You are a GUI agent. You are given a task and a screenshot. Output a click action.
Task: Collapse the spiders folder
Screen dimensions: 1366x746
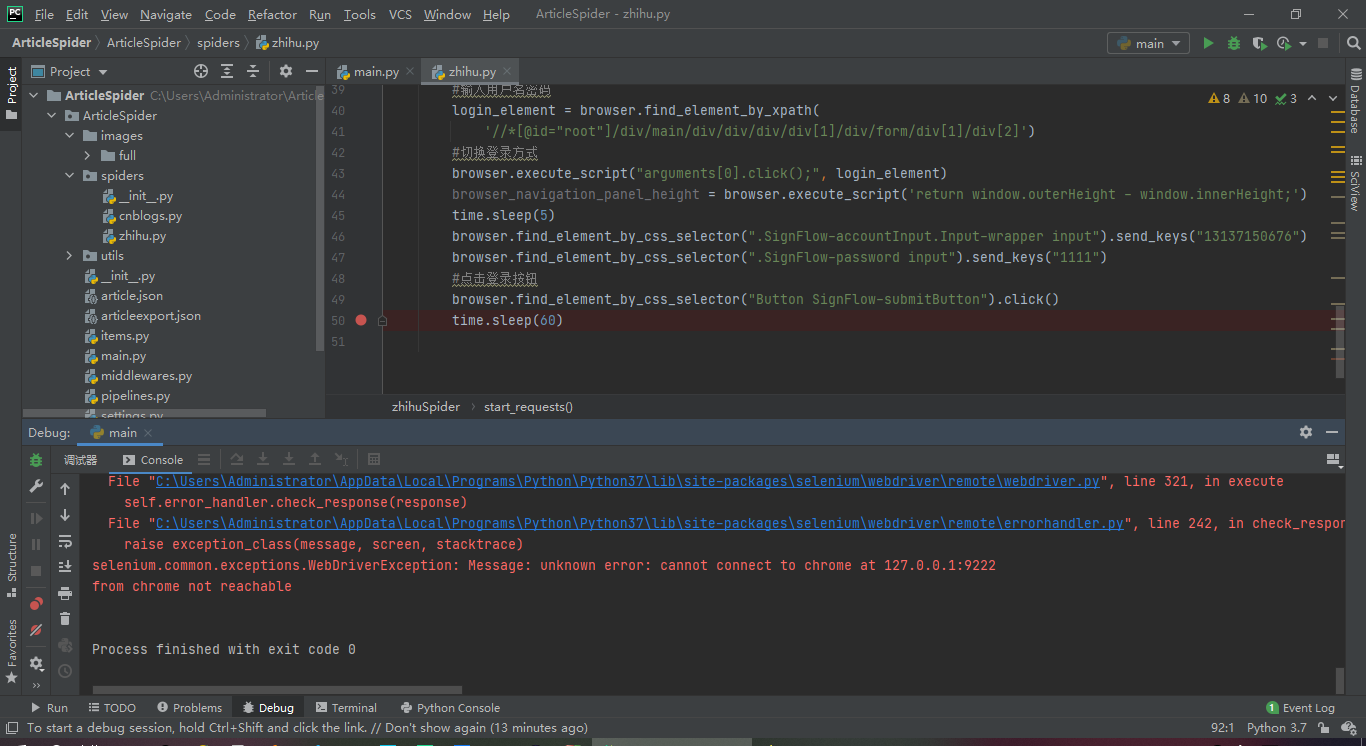coord(70,176)
